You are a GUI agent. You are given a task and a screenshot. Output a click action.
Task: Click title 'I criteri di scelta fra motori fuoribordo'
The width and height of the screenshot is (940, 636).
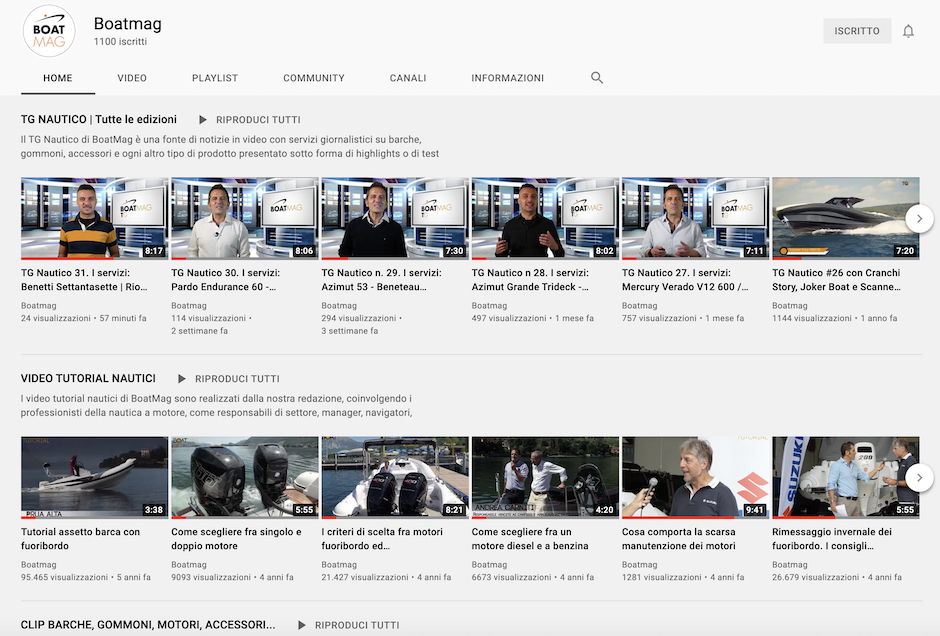point(382,539)
